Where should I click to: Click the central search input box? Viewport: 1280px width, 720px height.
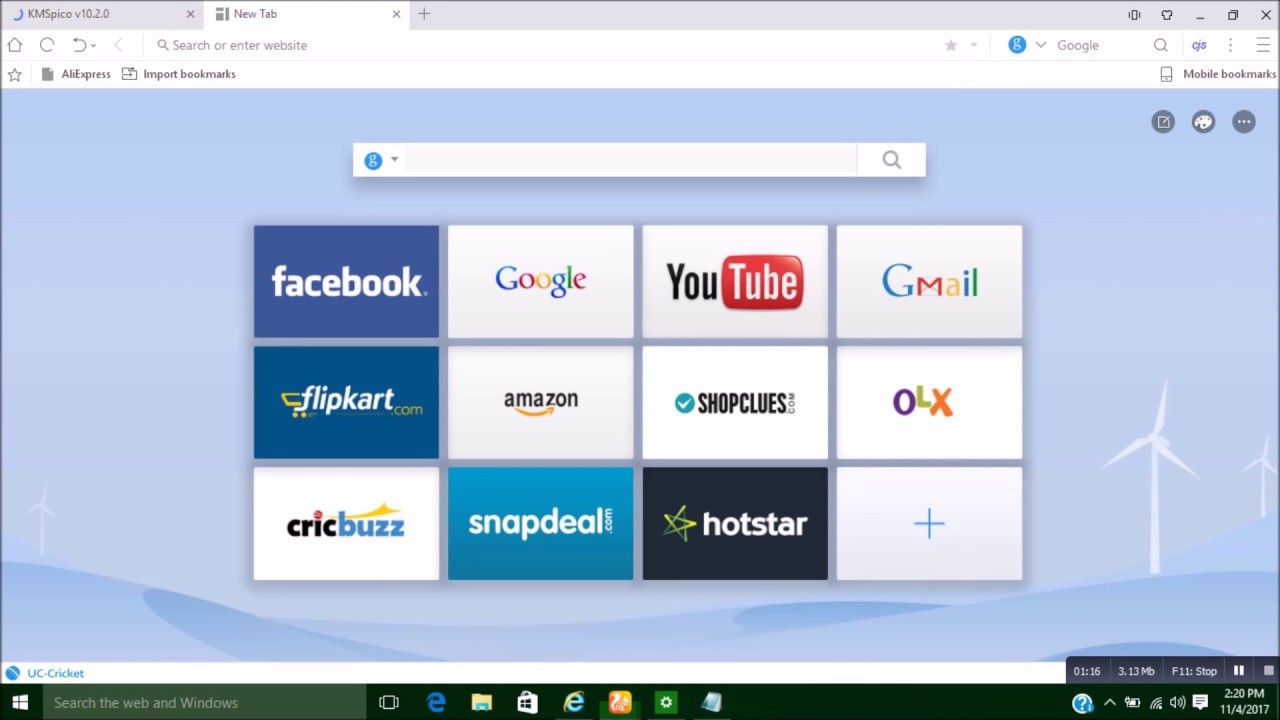pos(630,160)
